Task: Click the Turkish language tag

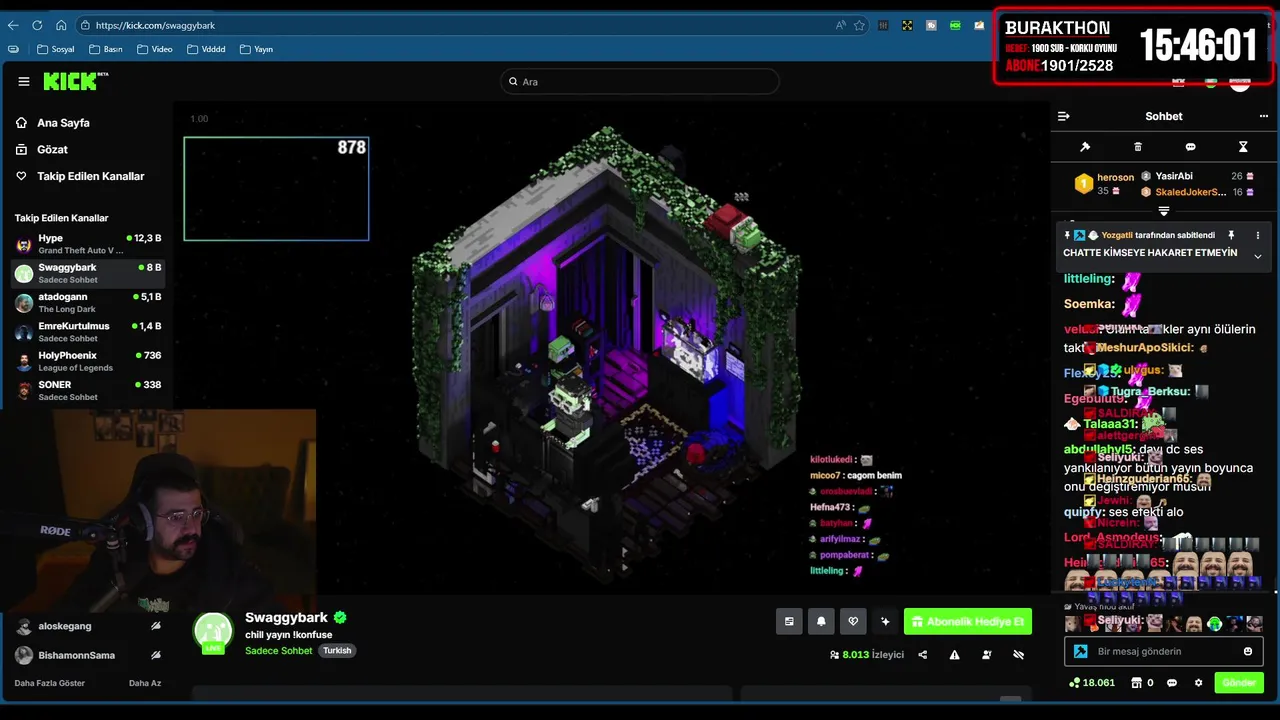Action: [x=337, y=650]
